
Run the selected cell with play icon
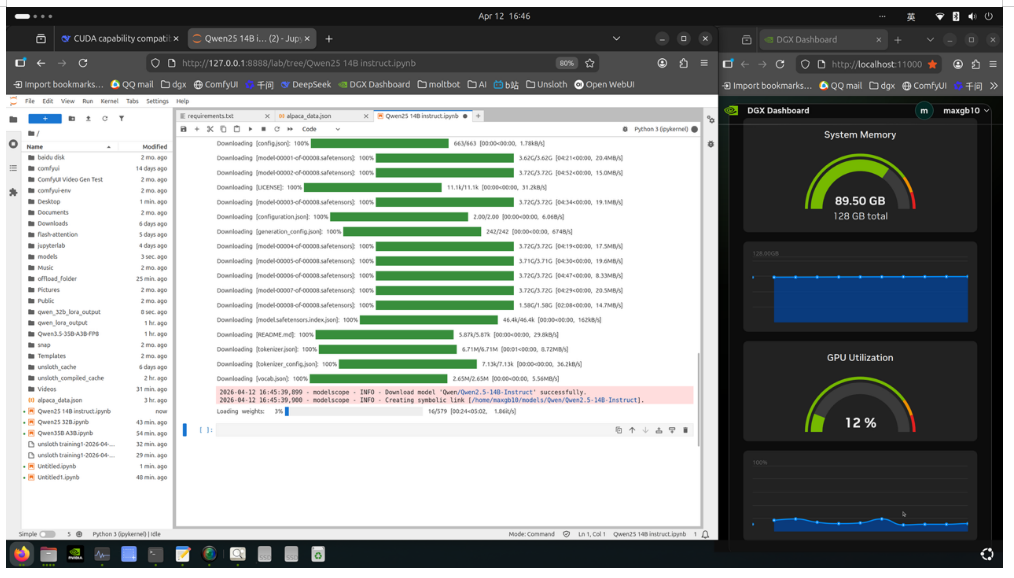point(250,129)
